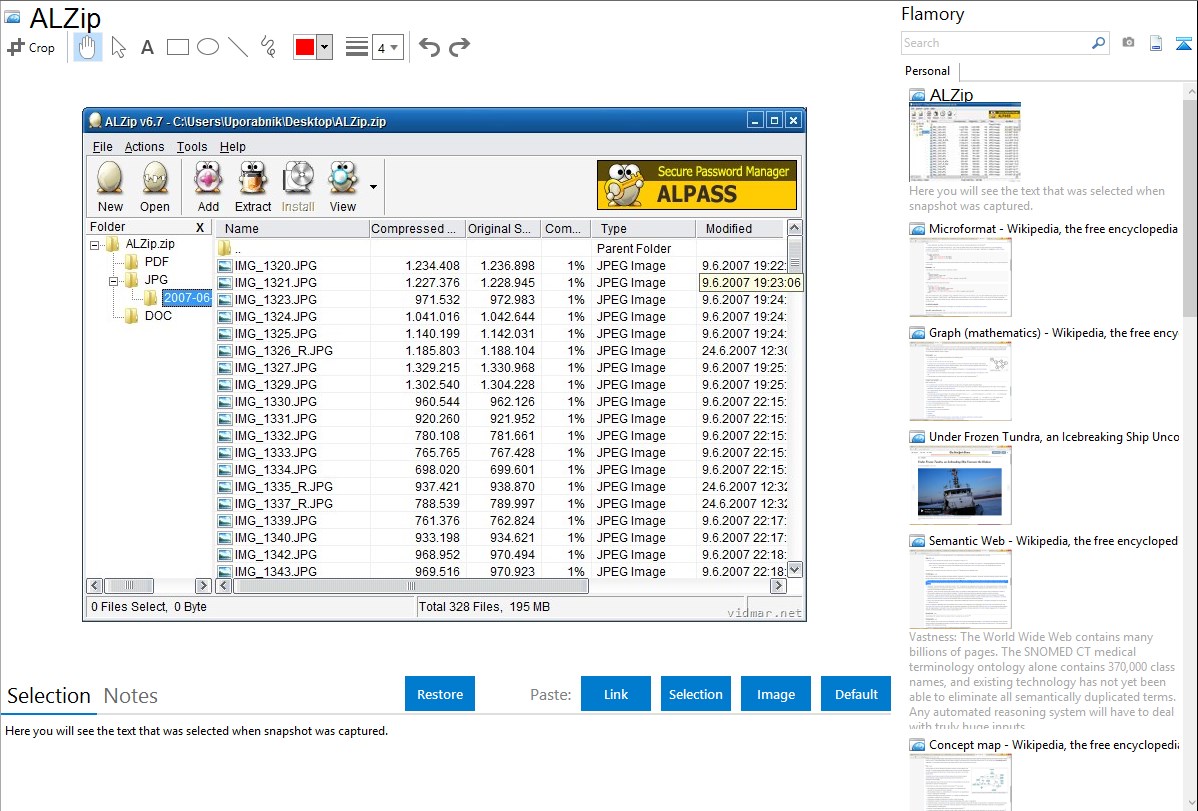Pick the red annotation color swatch
Screen dimensions: 1198x811
(x=305, y=47)
